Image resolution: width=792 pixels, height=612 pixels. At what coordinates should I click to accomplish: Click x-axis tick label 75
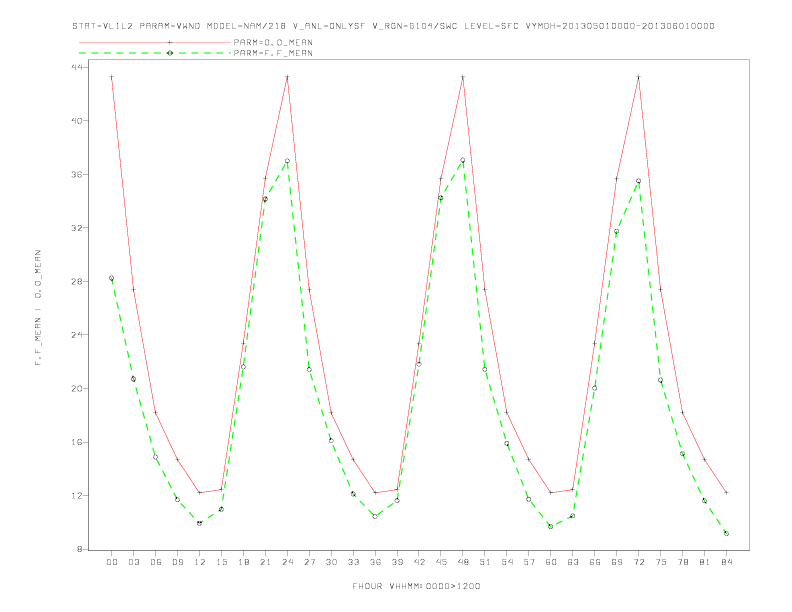point(661,562)
